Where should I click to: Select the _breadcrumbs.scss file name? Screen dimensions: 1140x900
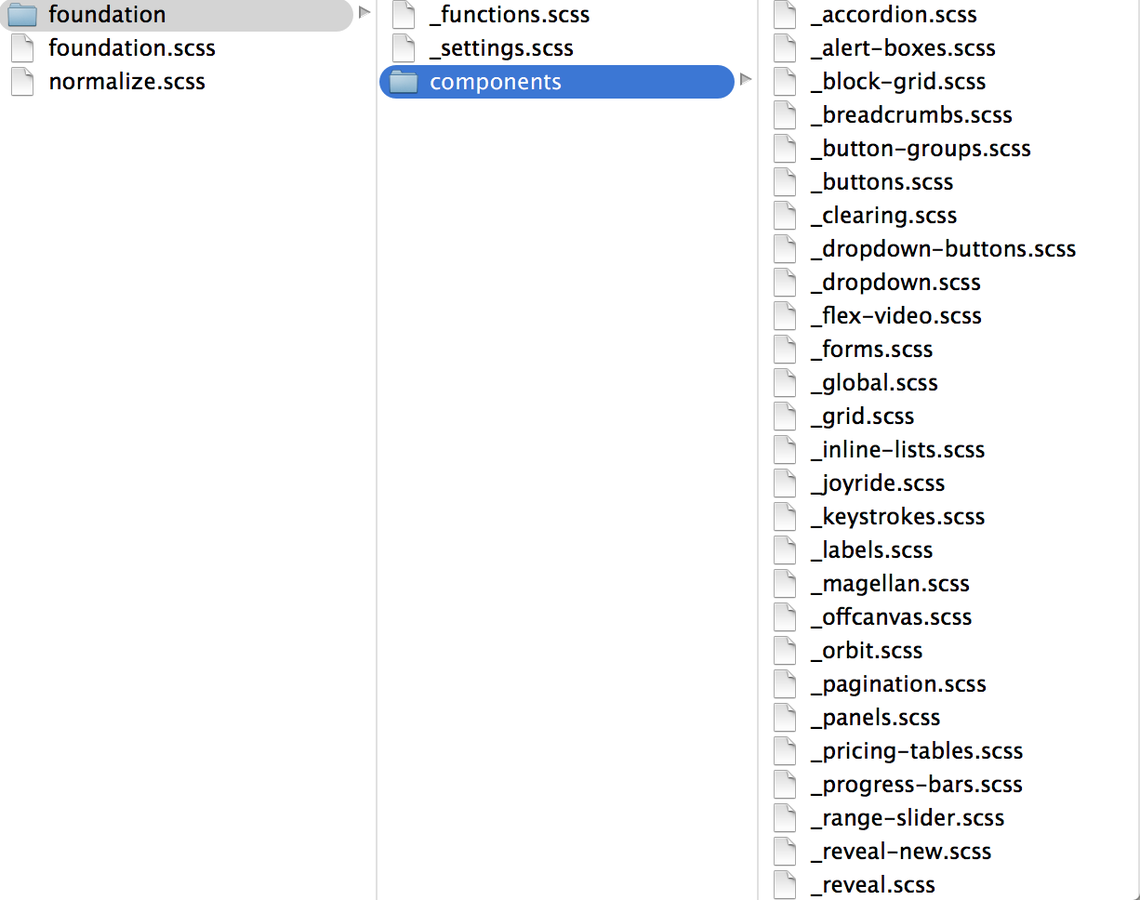point(912,115)
